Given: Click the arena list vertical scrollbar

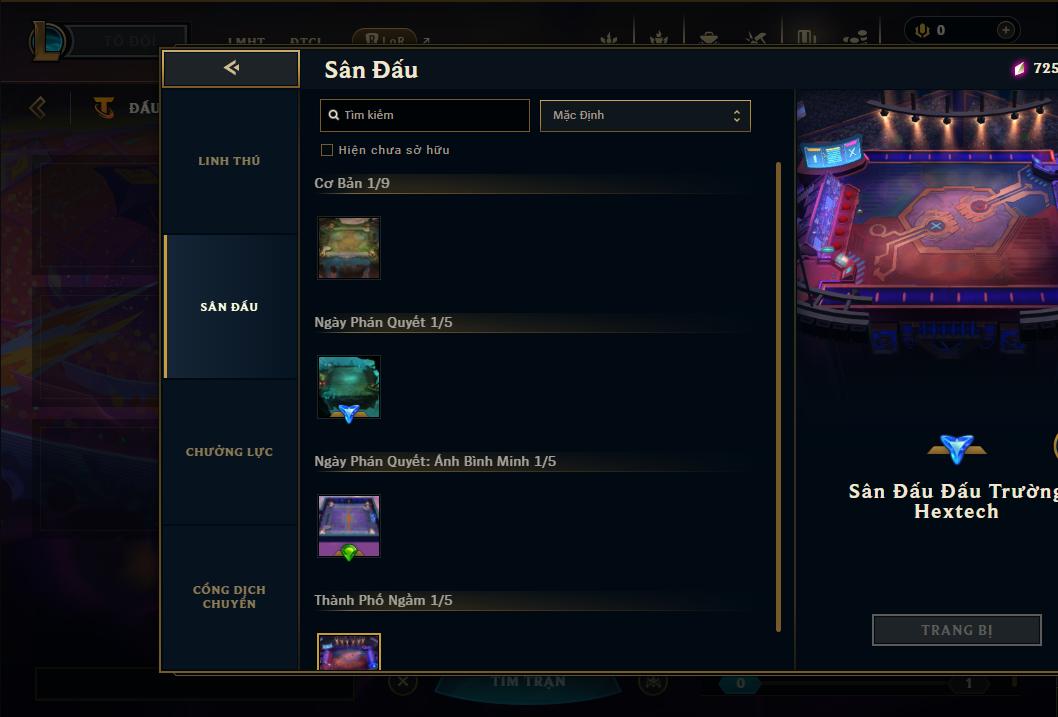Looking at the screenshot, I should point(778,397).
